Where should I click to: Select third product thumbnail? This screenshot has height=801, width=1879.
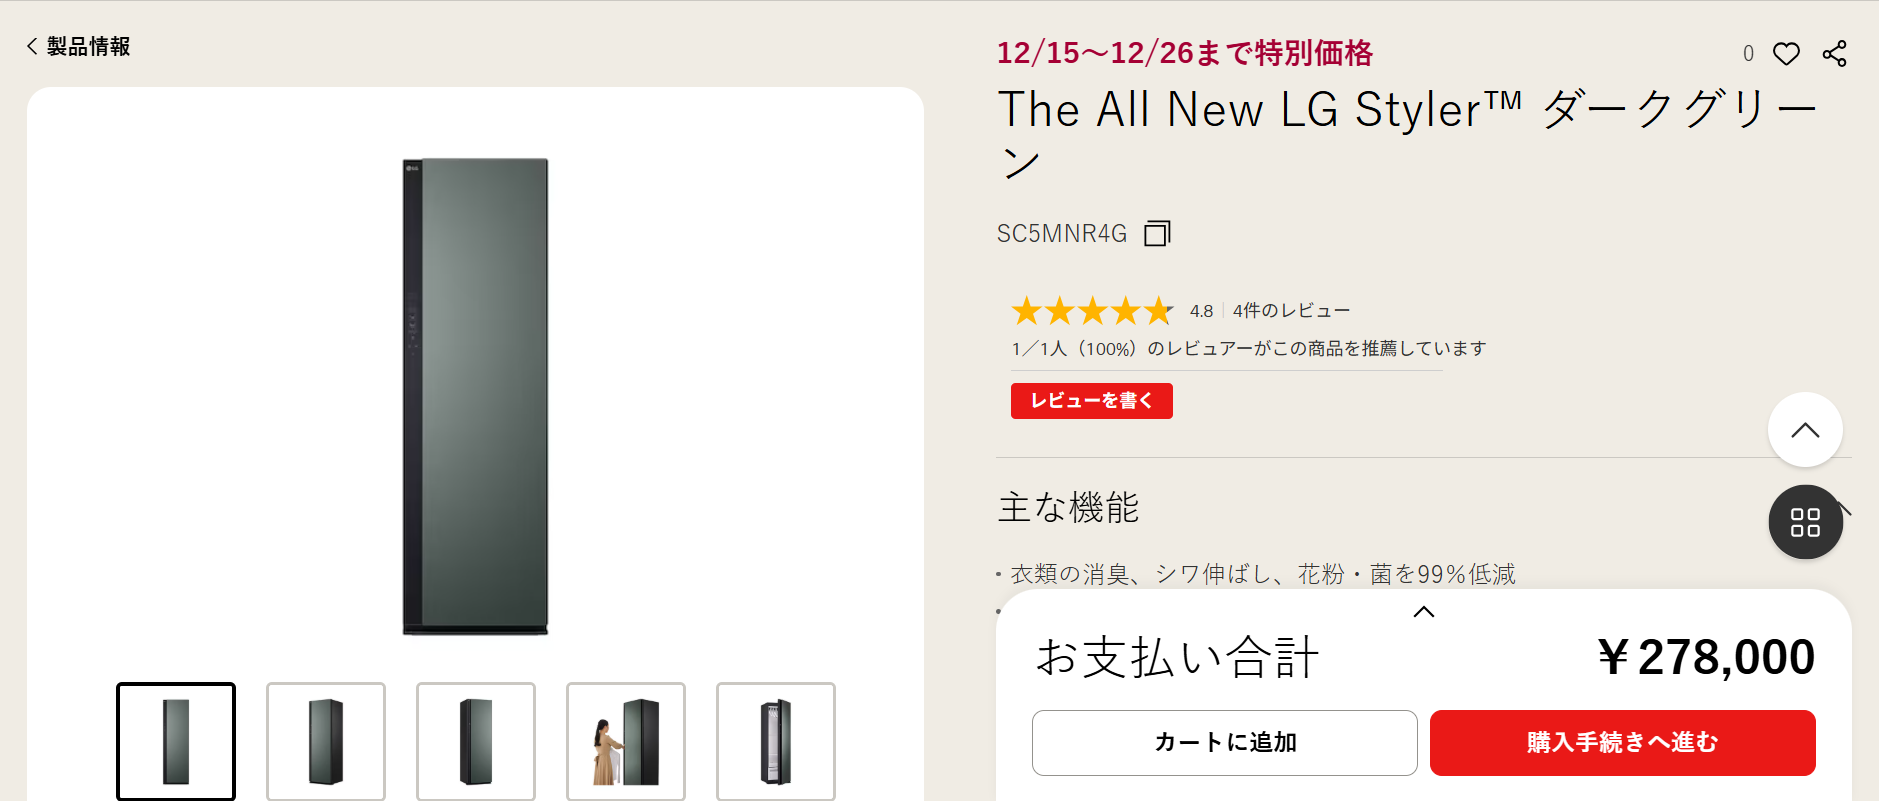point(476,741)
